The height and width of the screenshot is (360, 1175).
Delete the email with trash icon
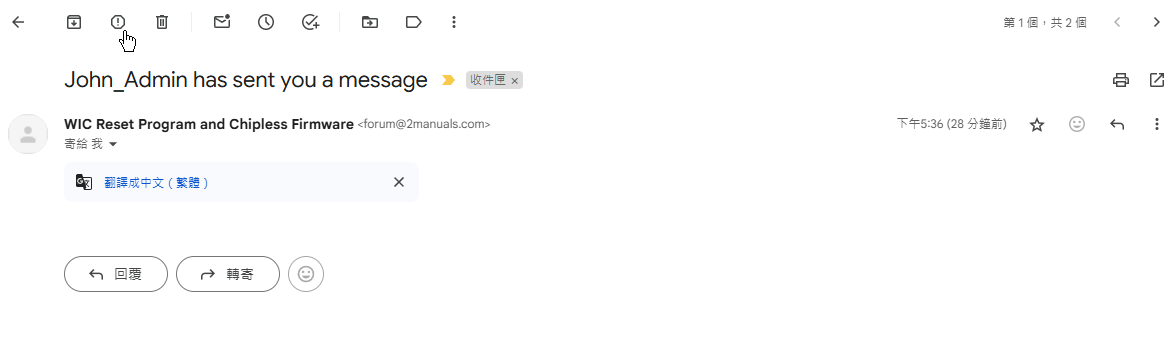pyautogui.click(x=162, y=22)
